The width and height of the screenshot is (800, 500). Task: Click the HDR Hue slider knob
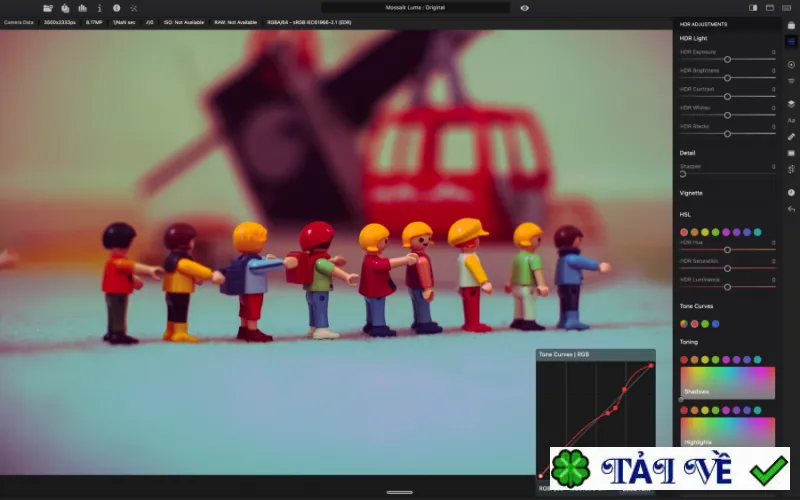tap(728, 250)
